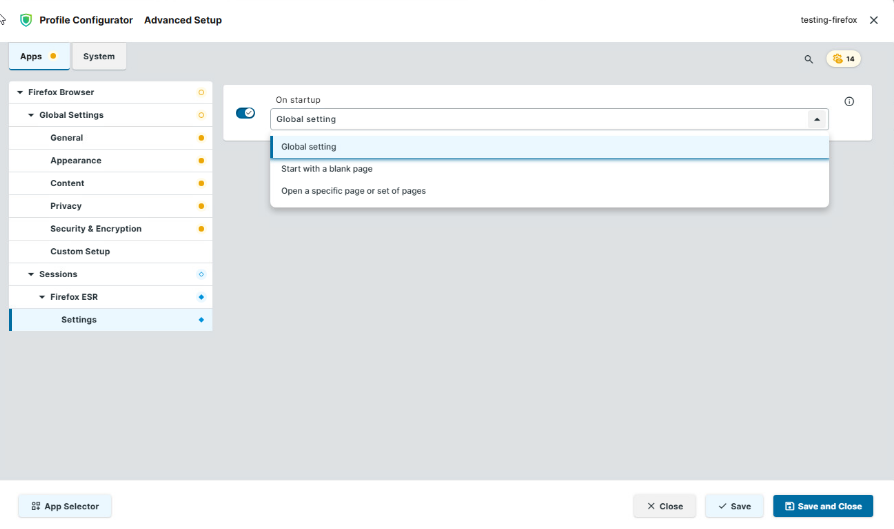Viewport: 894px width, 529px height.
Task: Open the Content settings item
Action: (111, 184)
